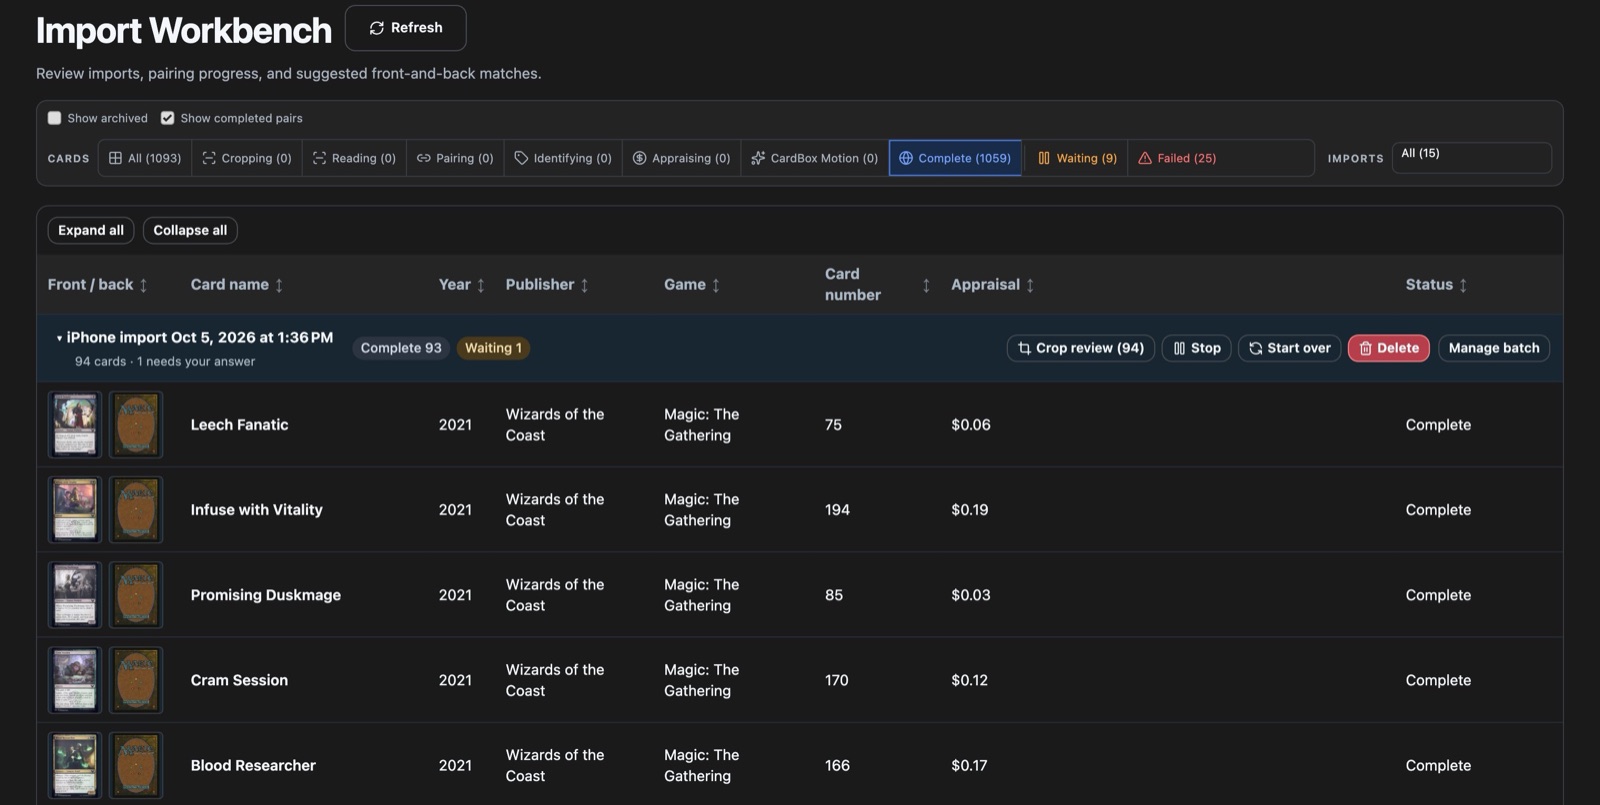
Task: Click the CardBox Motion sparkle icon
Action: pyautogui.click(x=758, y=158)
